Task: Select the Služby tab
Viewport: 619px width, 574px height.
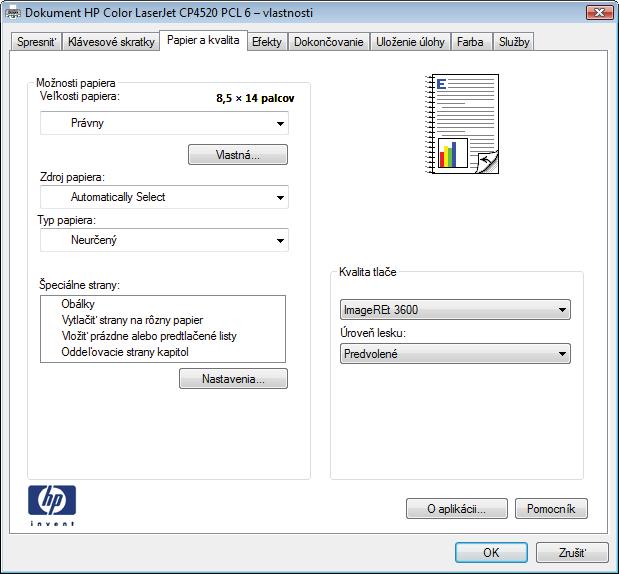Action: pyautogui.click(x=514, y=41)
